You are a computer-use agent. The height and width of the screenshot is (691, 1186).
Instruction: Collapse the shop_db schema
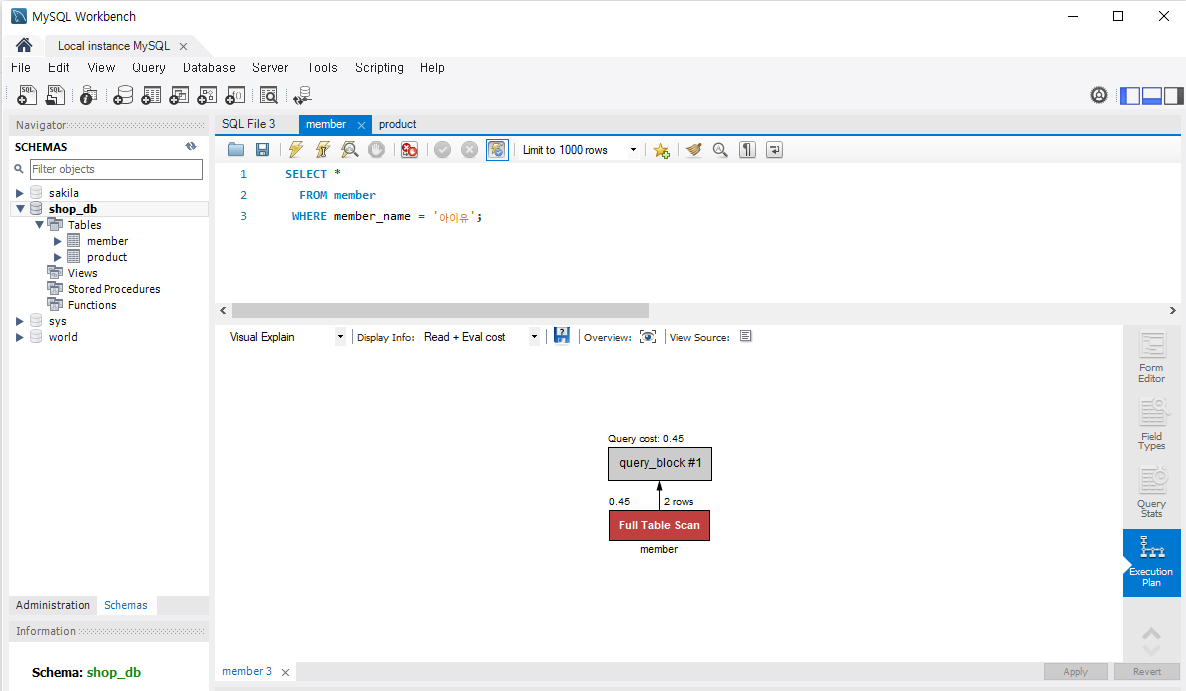[20, 209]
